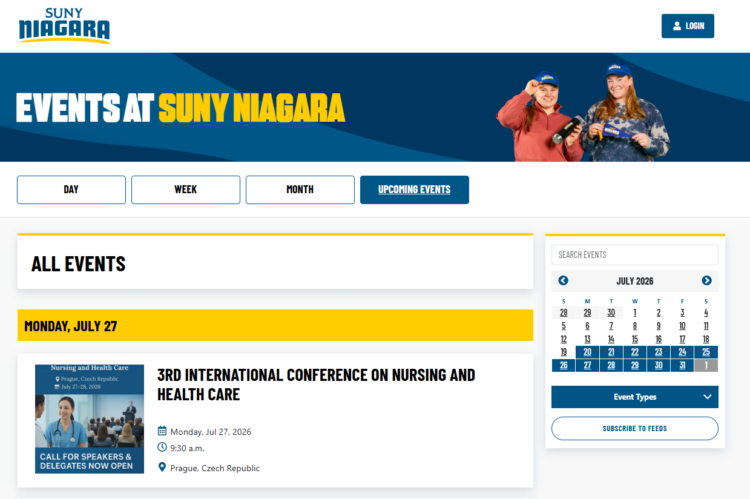Select July 11 in the calendar
The height and width of the screenshot is (499, 750).
(x=706, y=326)
